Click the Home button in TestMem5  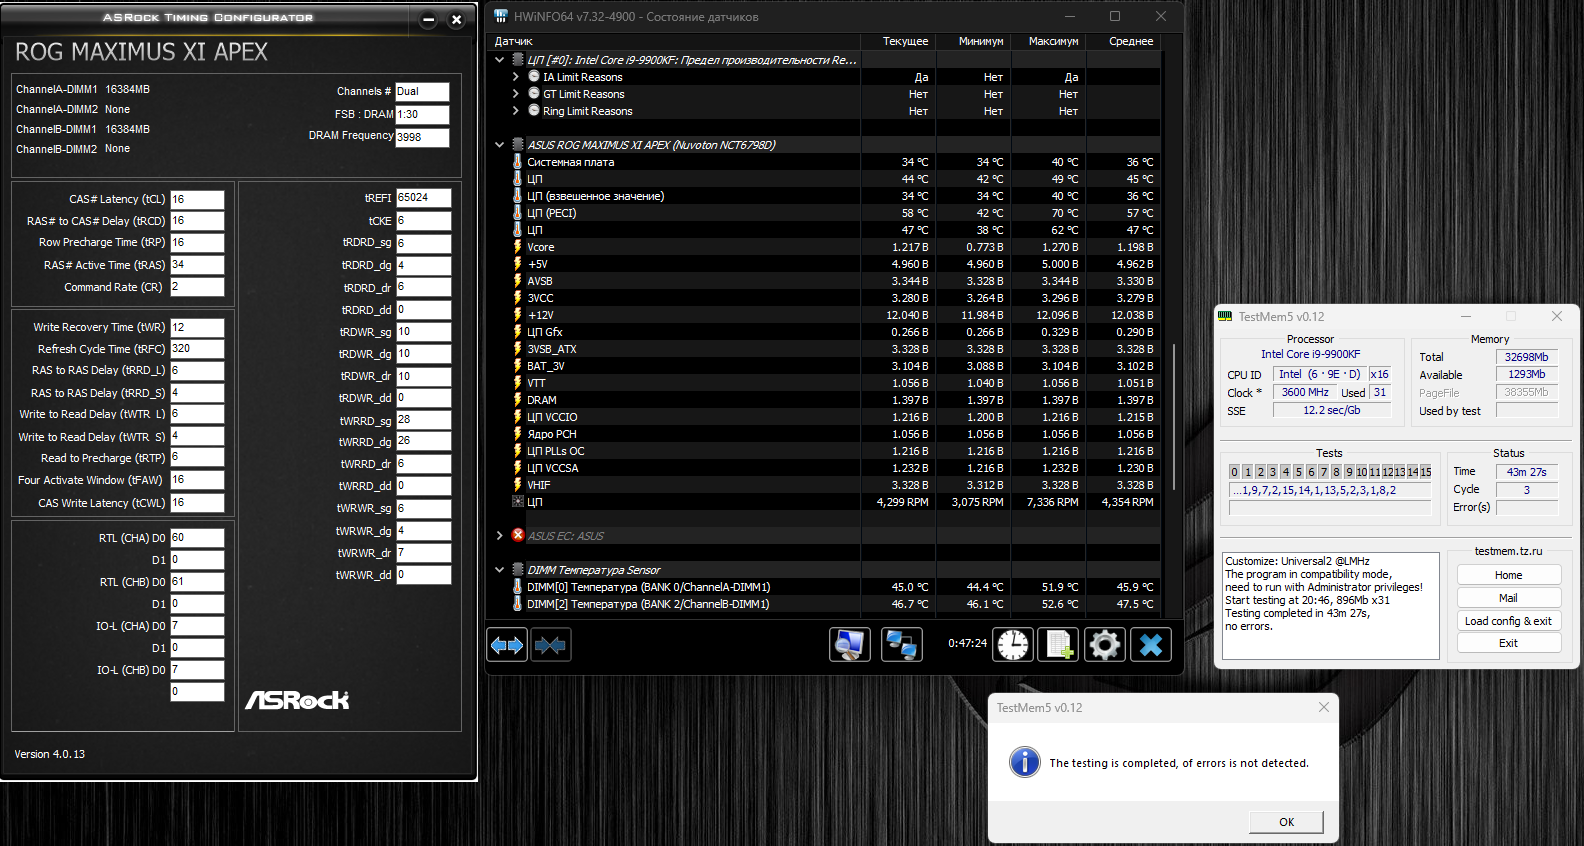click(x=1509, y=575)
